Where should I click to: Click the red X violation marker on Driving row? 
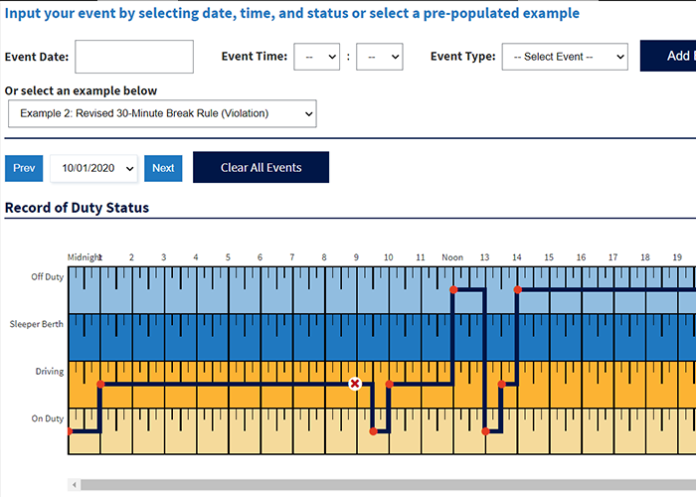coord(354,384)
